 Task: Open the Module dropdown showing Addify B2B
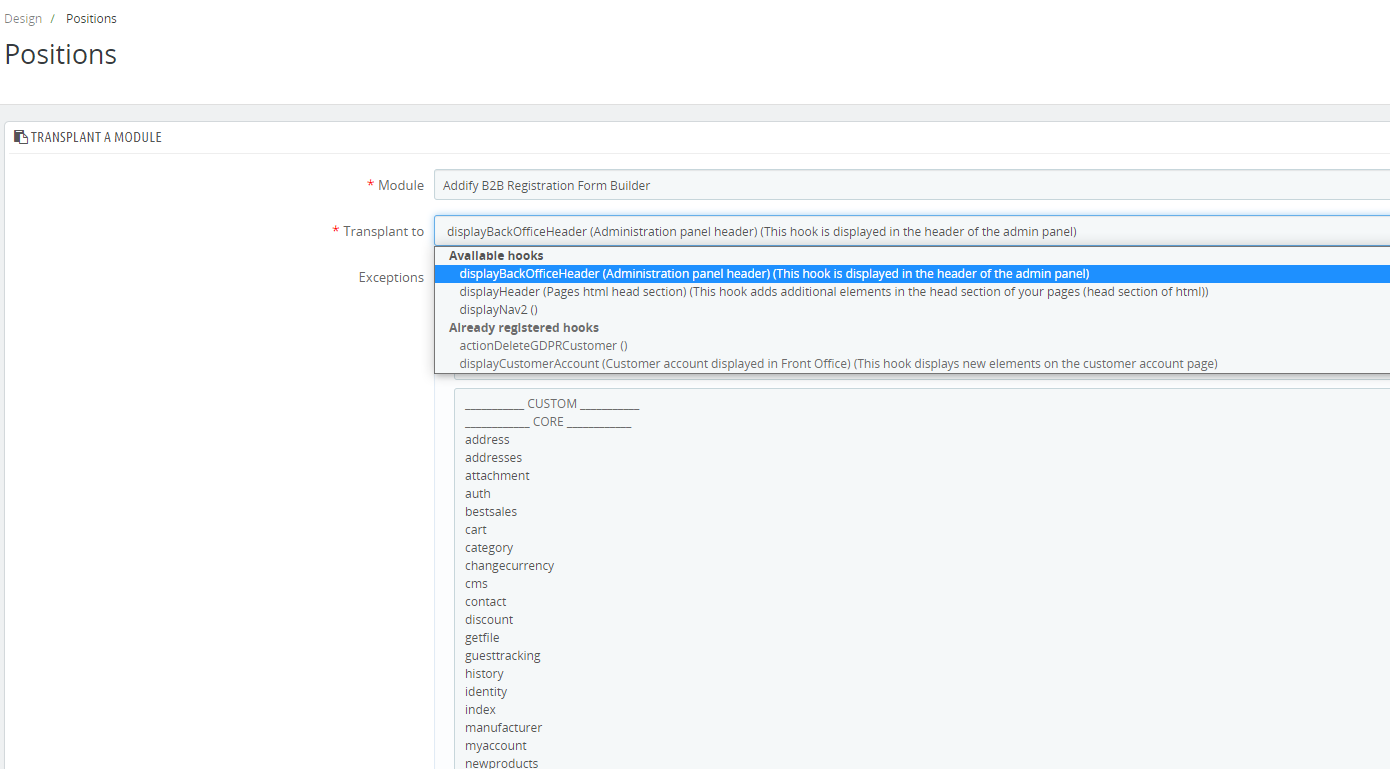coord(911,185)
